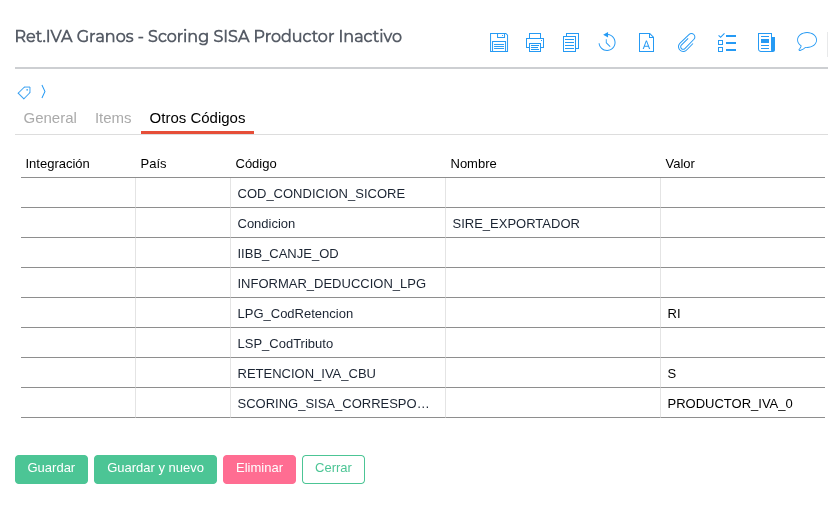Click the newspaper report icon
The width and height of the screenshot is (828, 508).
766,42
